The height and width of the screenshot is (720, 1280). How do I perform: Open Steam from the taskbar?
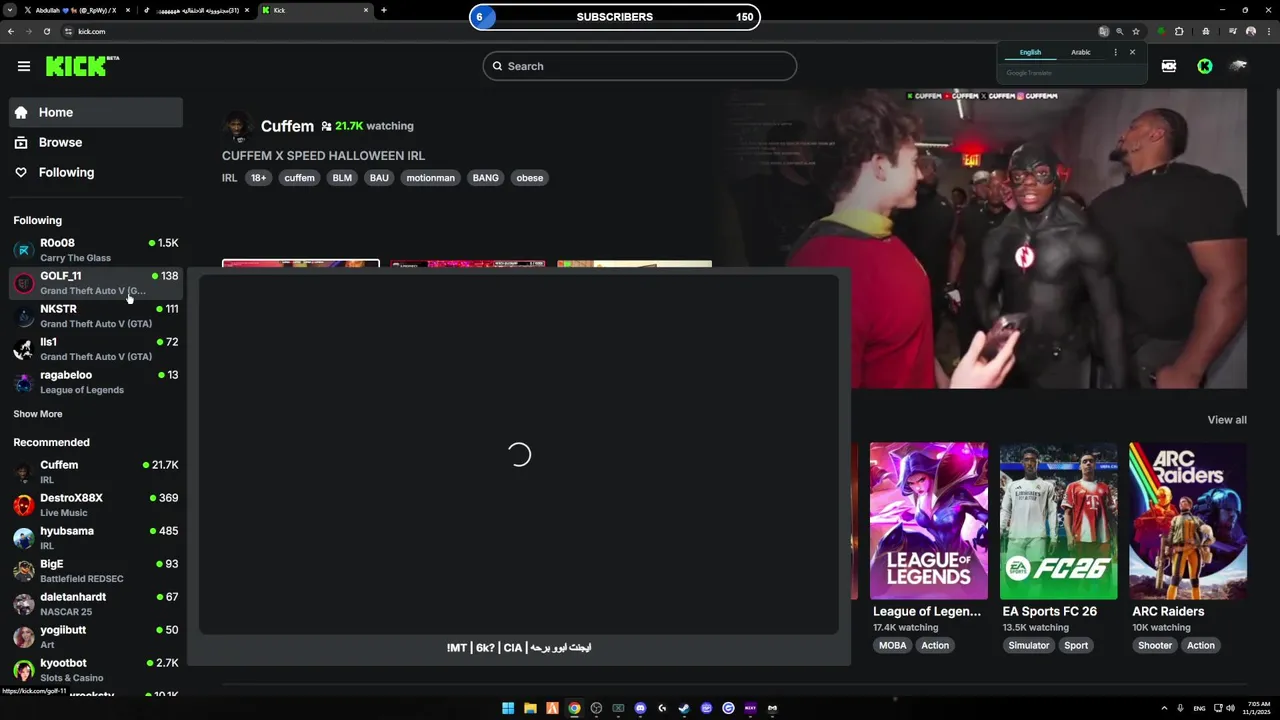coord(684,708)
